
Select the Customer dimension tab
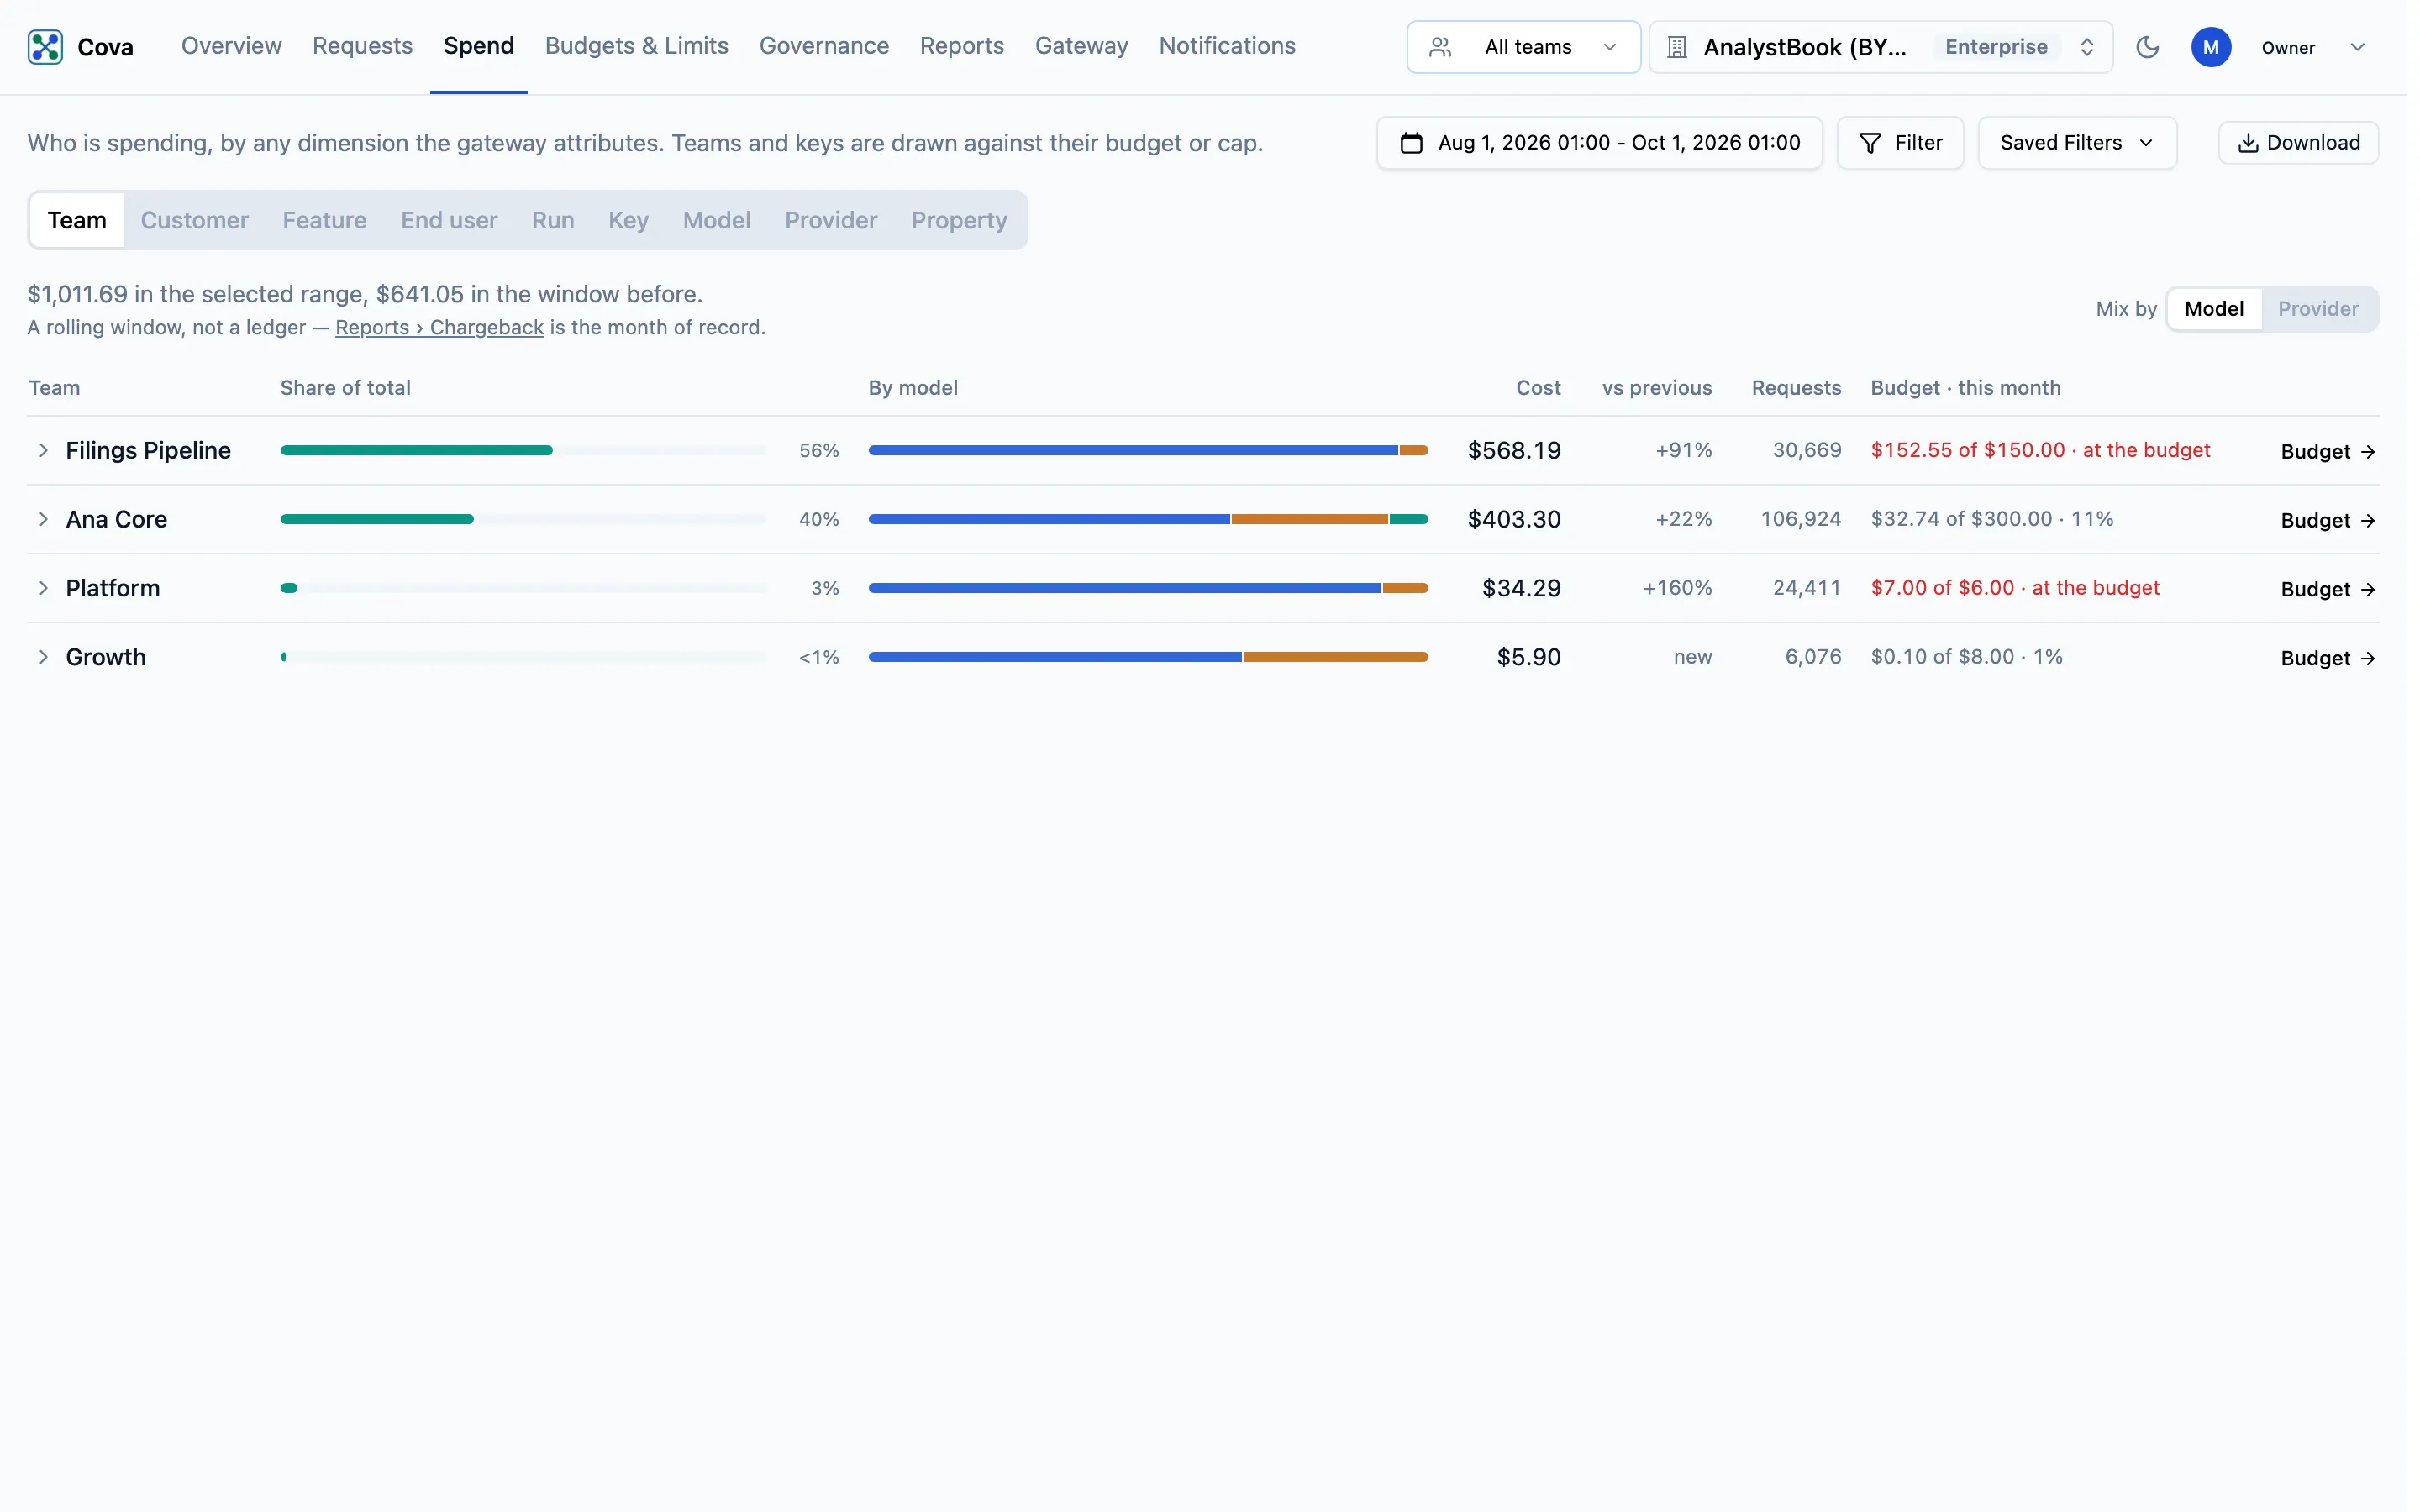[x=194, y=220]
